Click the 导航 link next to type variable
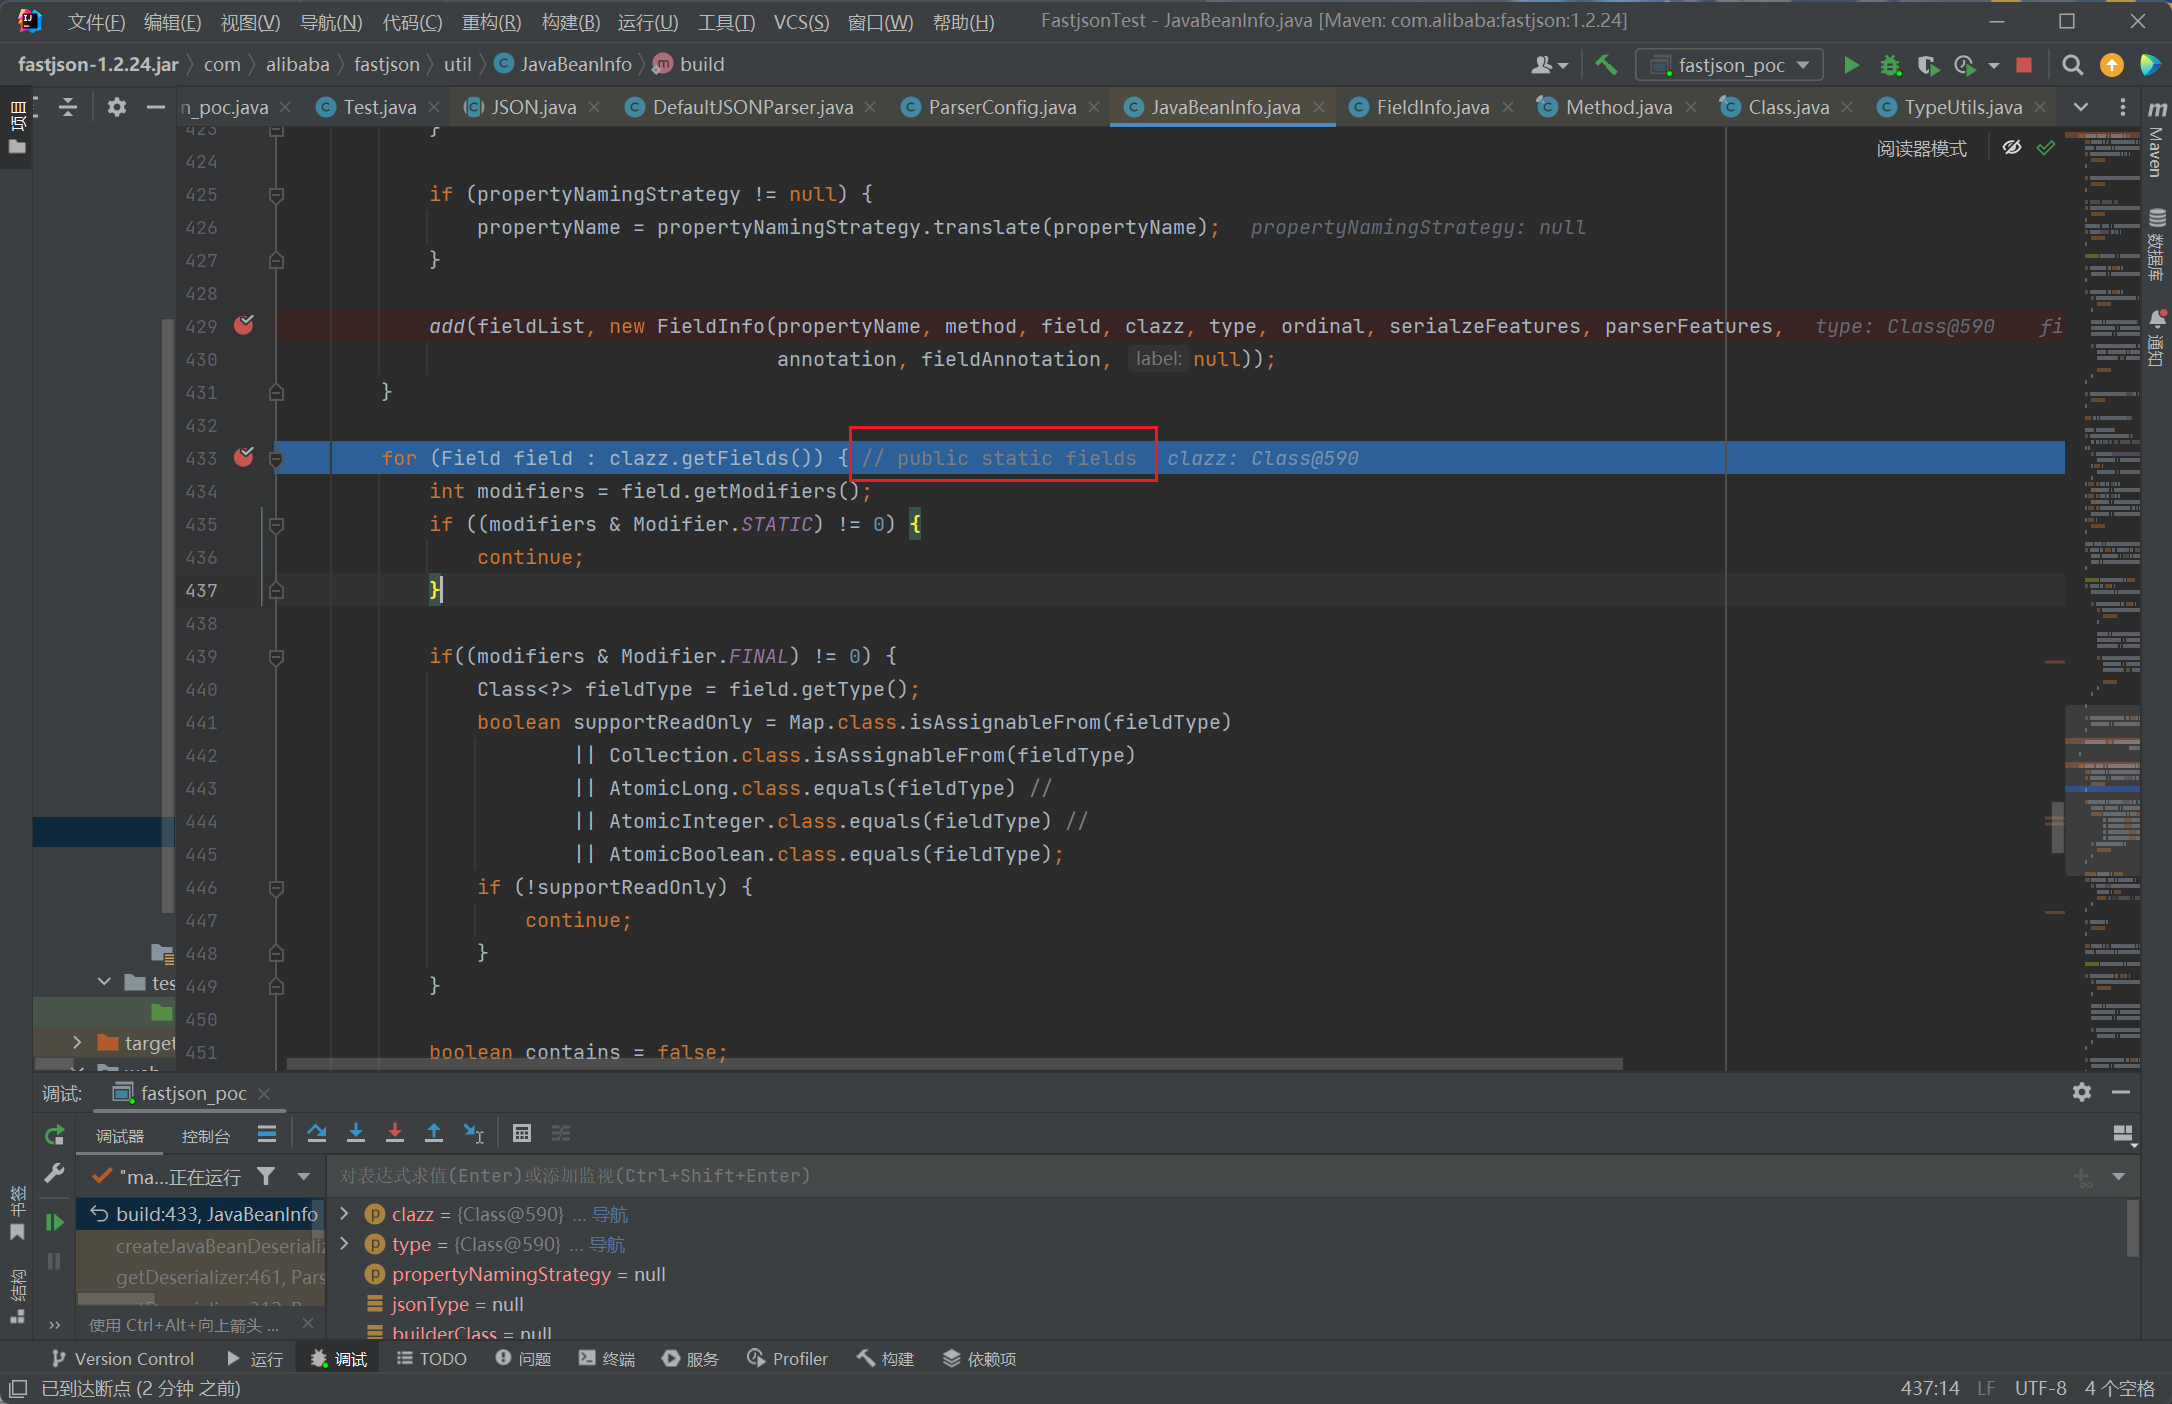The height and width of the screenshot is (1404, 2172). [607, 1244]
